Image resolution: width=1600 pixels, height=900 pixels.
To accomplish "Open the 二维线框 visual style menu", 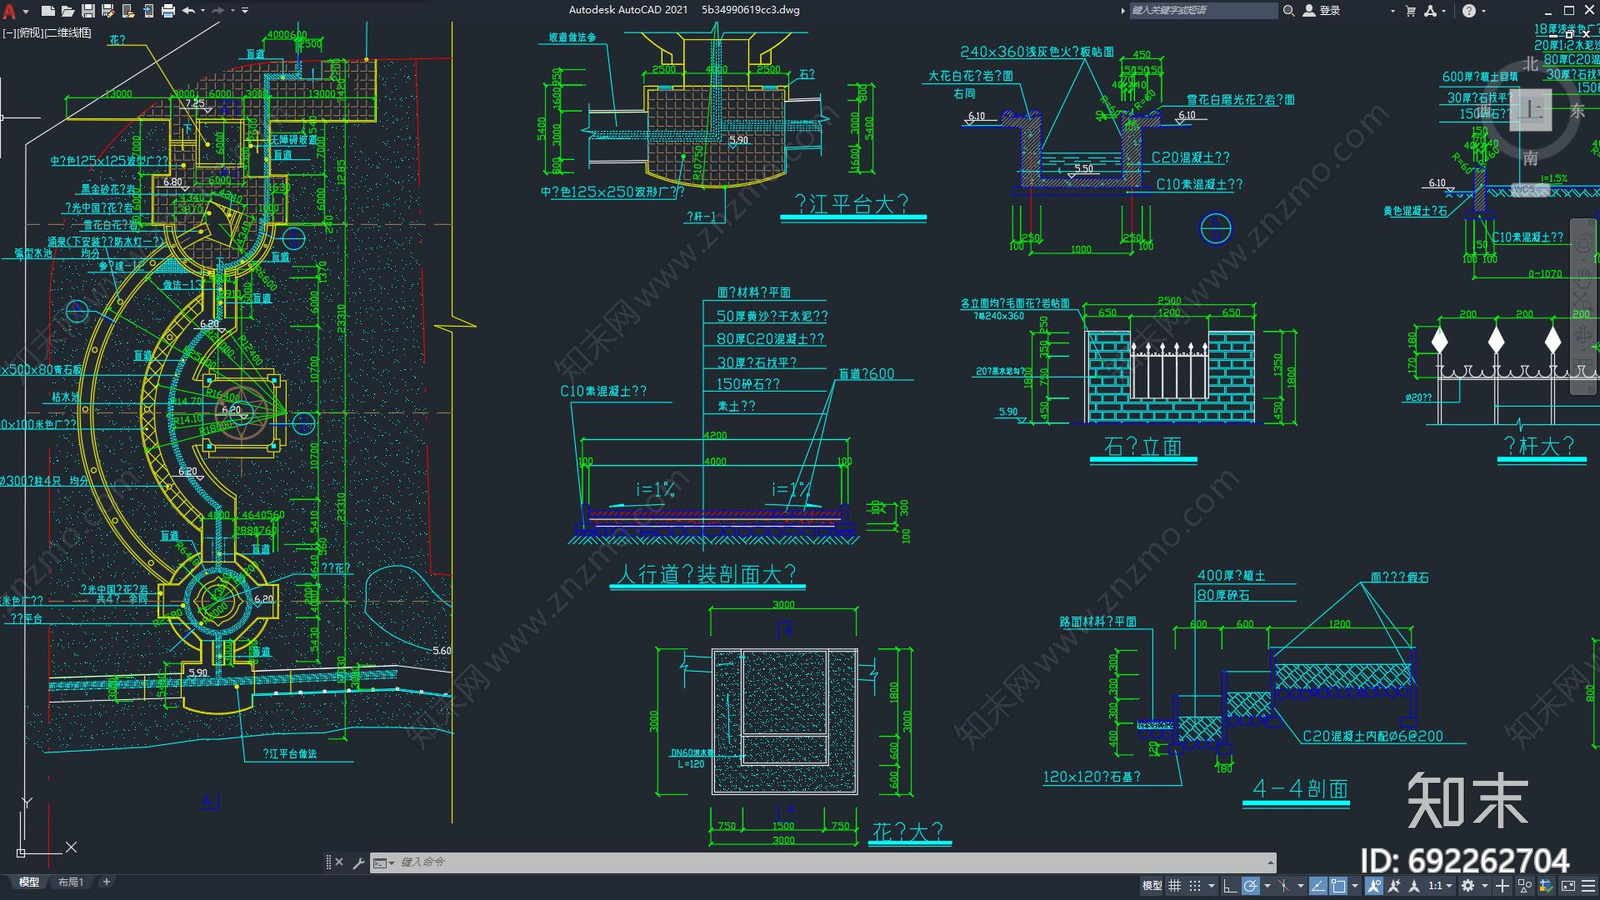I will point(68,33).
